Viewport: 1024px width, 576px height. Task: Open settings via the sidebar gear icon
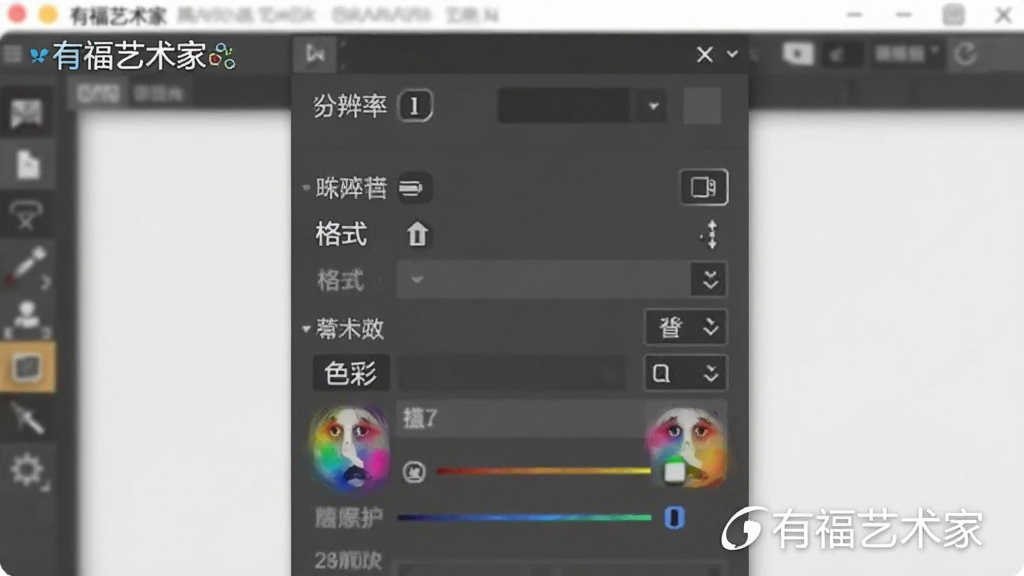click(27, 470)
